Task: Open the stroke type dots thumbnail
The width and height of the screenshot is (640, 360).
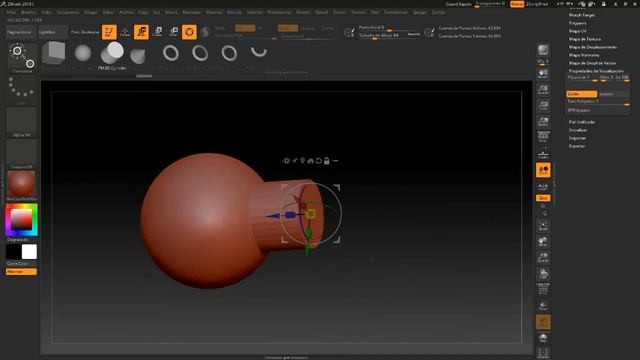Action: point(21,89)
